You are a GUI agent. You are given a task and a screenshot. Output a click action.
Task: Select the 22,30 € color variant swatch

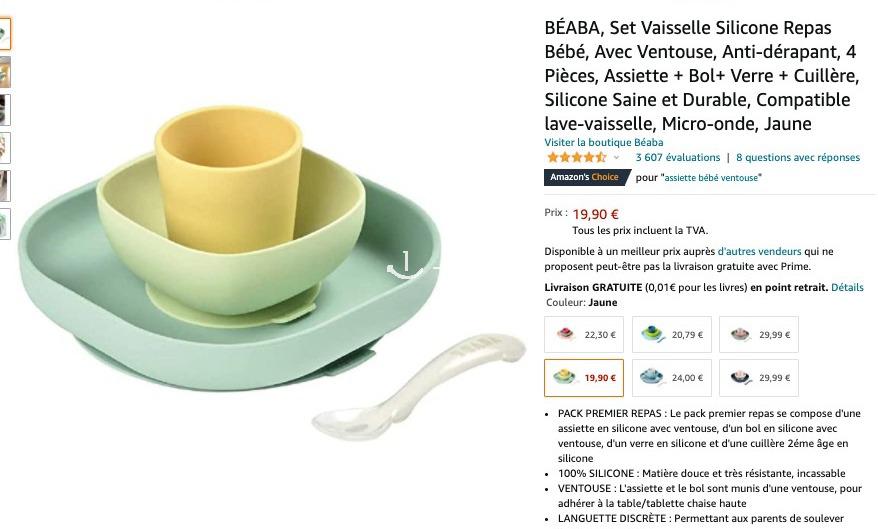point(583,334)
